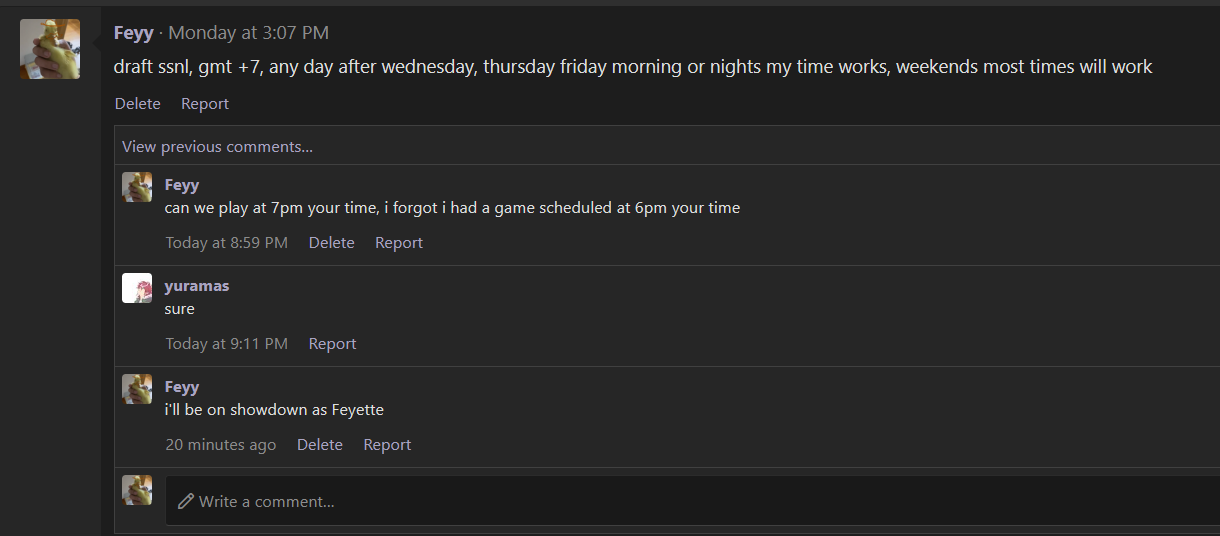Image resolution: width=1220 pixels, height=536 pixels.
Task: Report the Feyette showdown comment
Action: tap(387, 445)
